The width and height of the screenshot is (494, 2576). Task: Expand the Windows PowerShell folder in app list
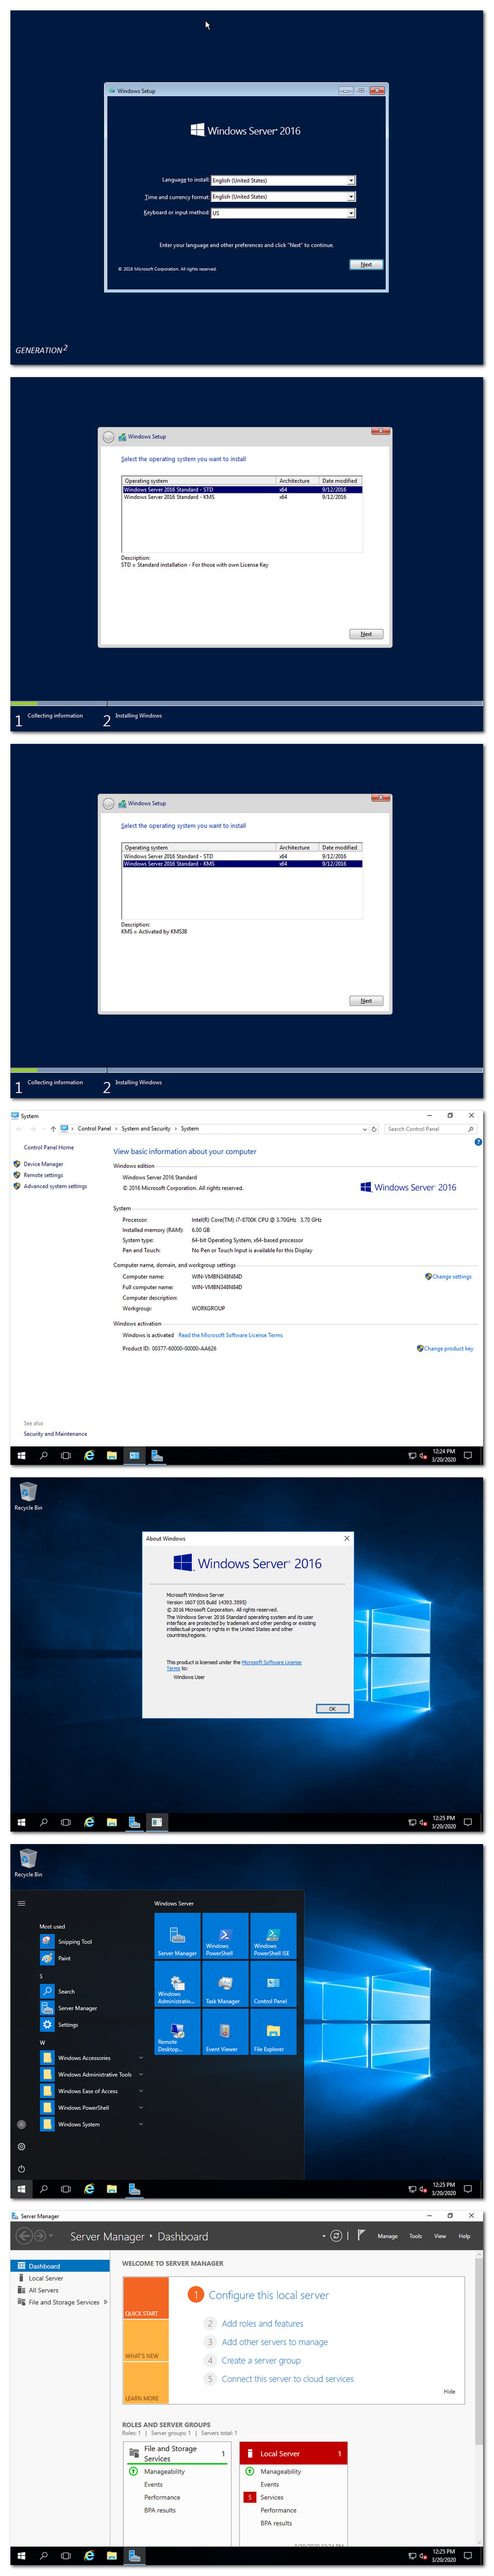[92, 2107]
